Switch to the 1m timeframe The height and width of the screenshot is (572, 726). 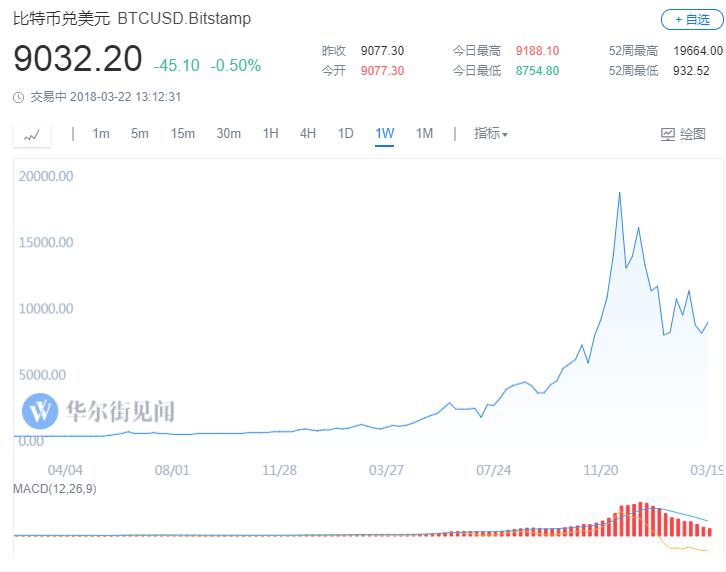click(x=101, y=134)
